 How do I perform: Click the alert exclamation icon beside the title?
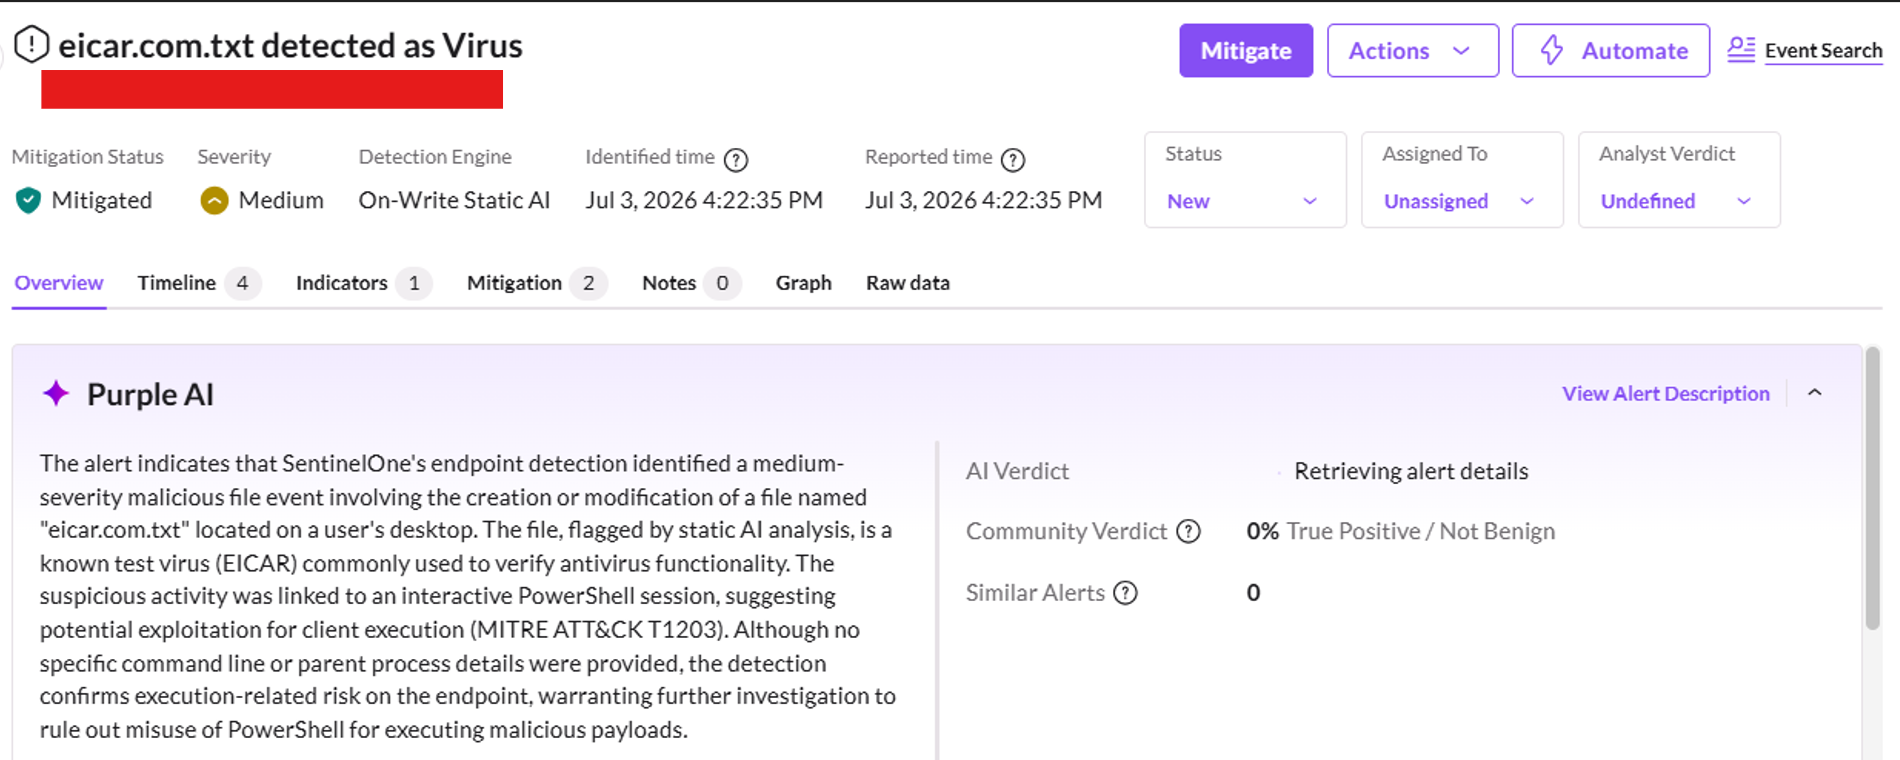point(31,45)
